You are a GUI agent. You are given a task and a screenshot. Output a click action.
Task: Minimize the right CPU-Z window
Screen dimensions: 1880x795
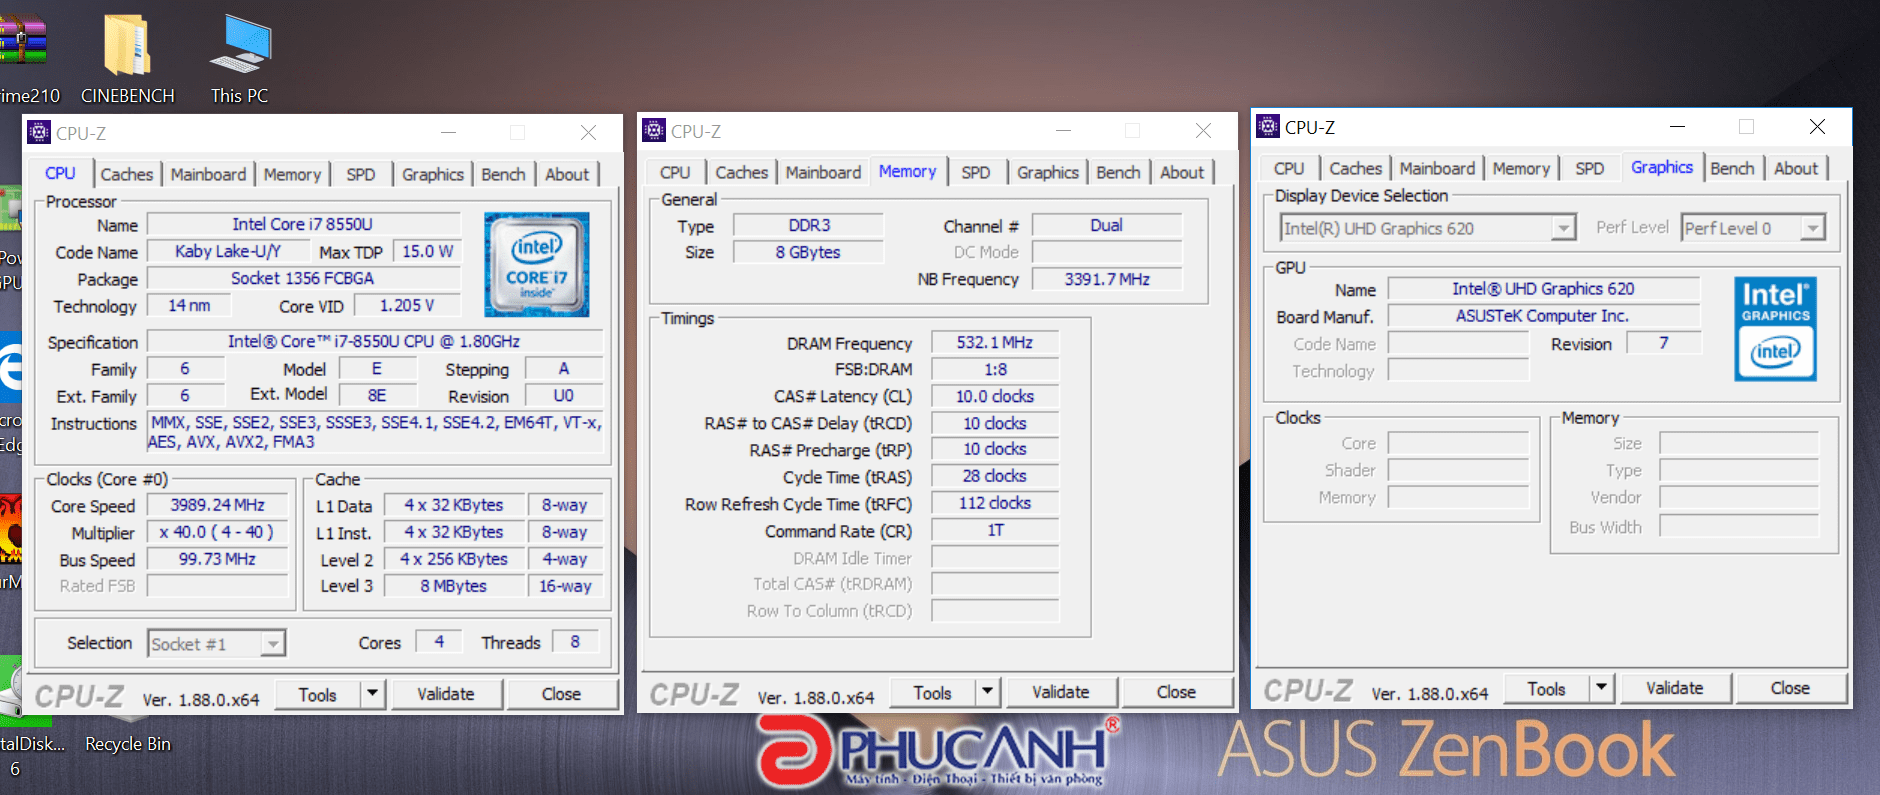pyautogui.click(x=1677, y=126)
